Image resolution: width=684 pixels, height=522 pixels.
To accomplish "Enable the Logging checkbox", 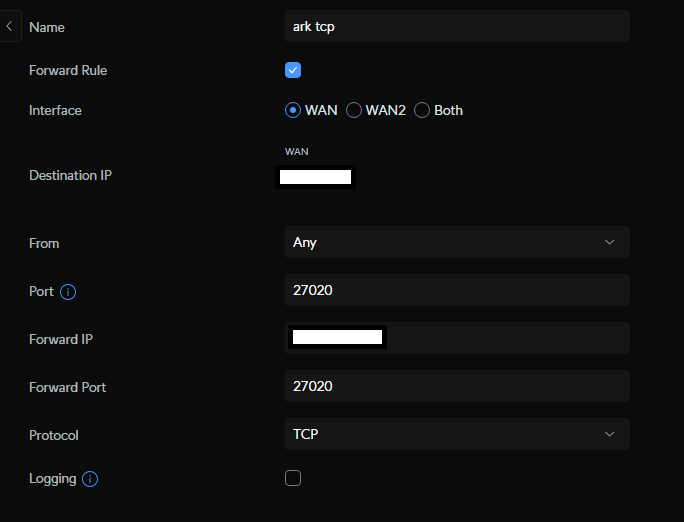I will [x=293, y=478].
